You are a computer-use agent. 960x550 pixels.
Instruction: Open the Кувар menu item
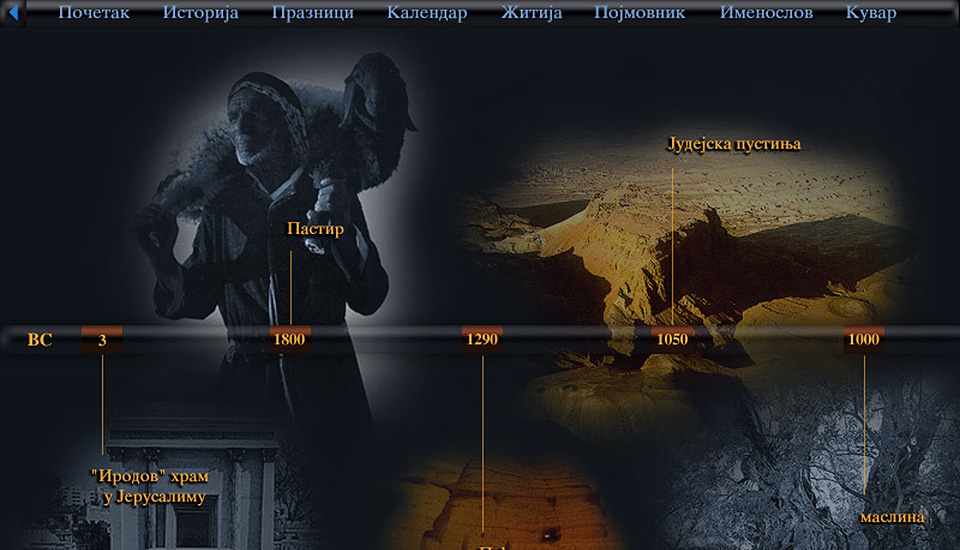click(871, 13)
